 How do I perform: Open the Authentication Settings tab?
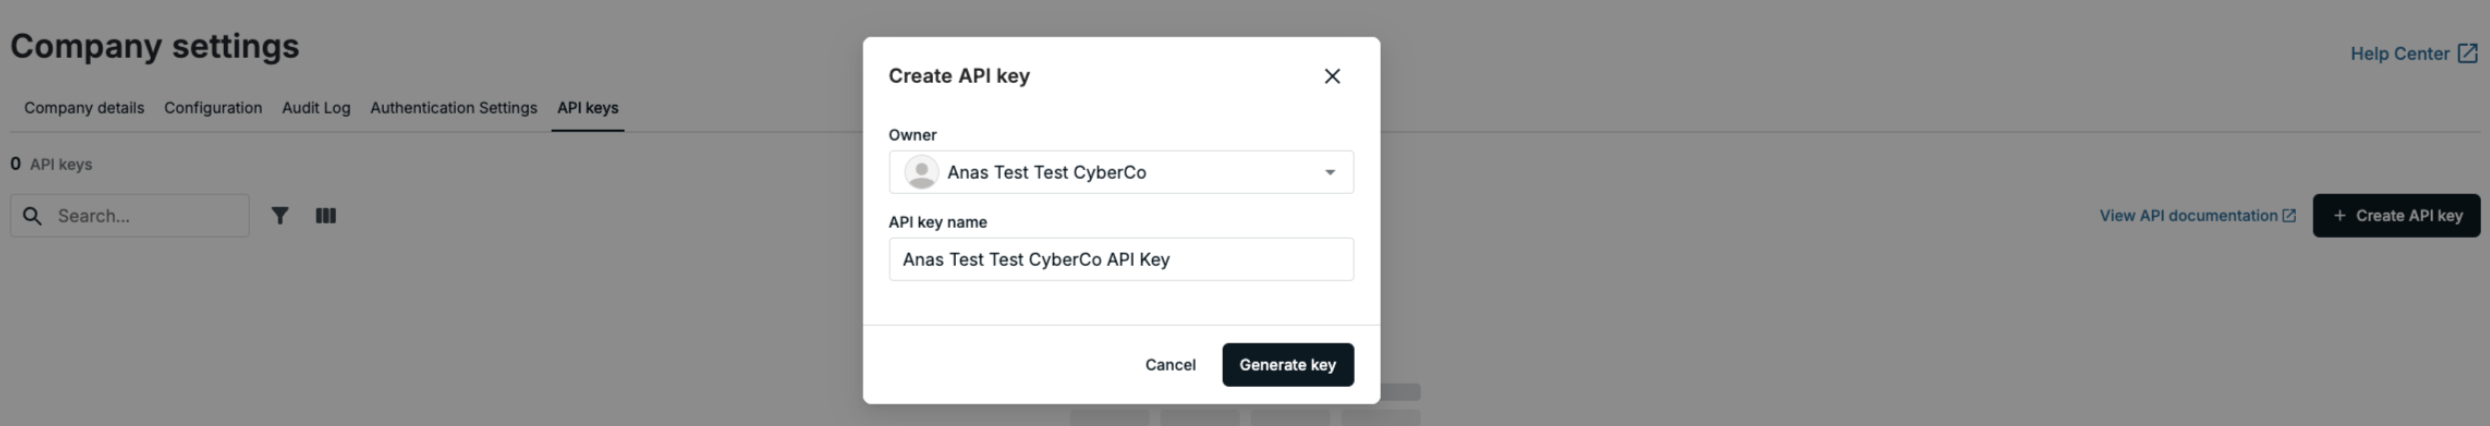pyautogui.click(x=453, y=108)
